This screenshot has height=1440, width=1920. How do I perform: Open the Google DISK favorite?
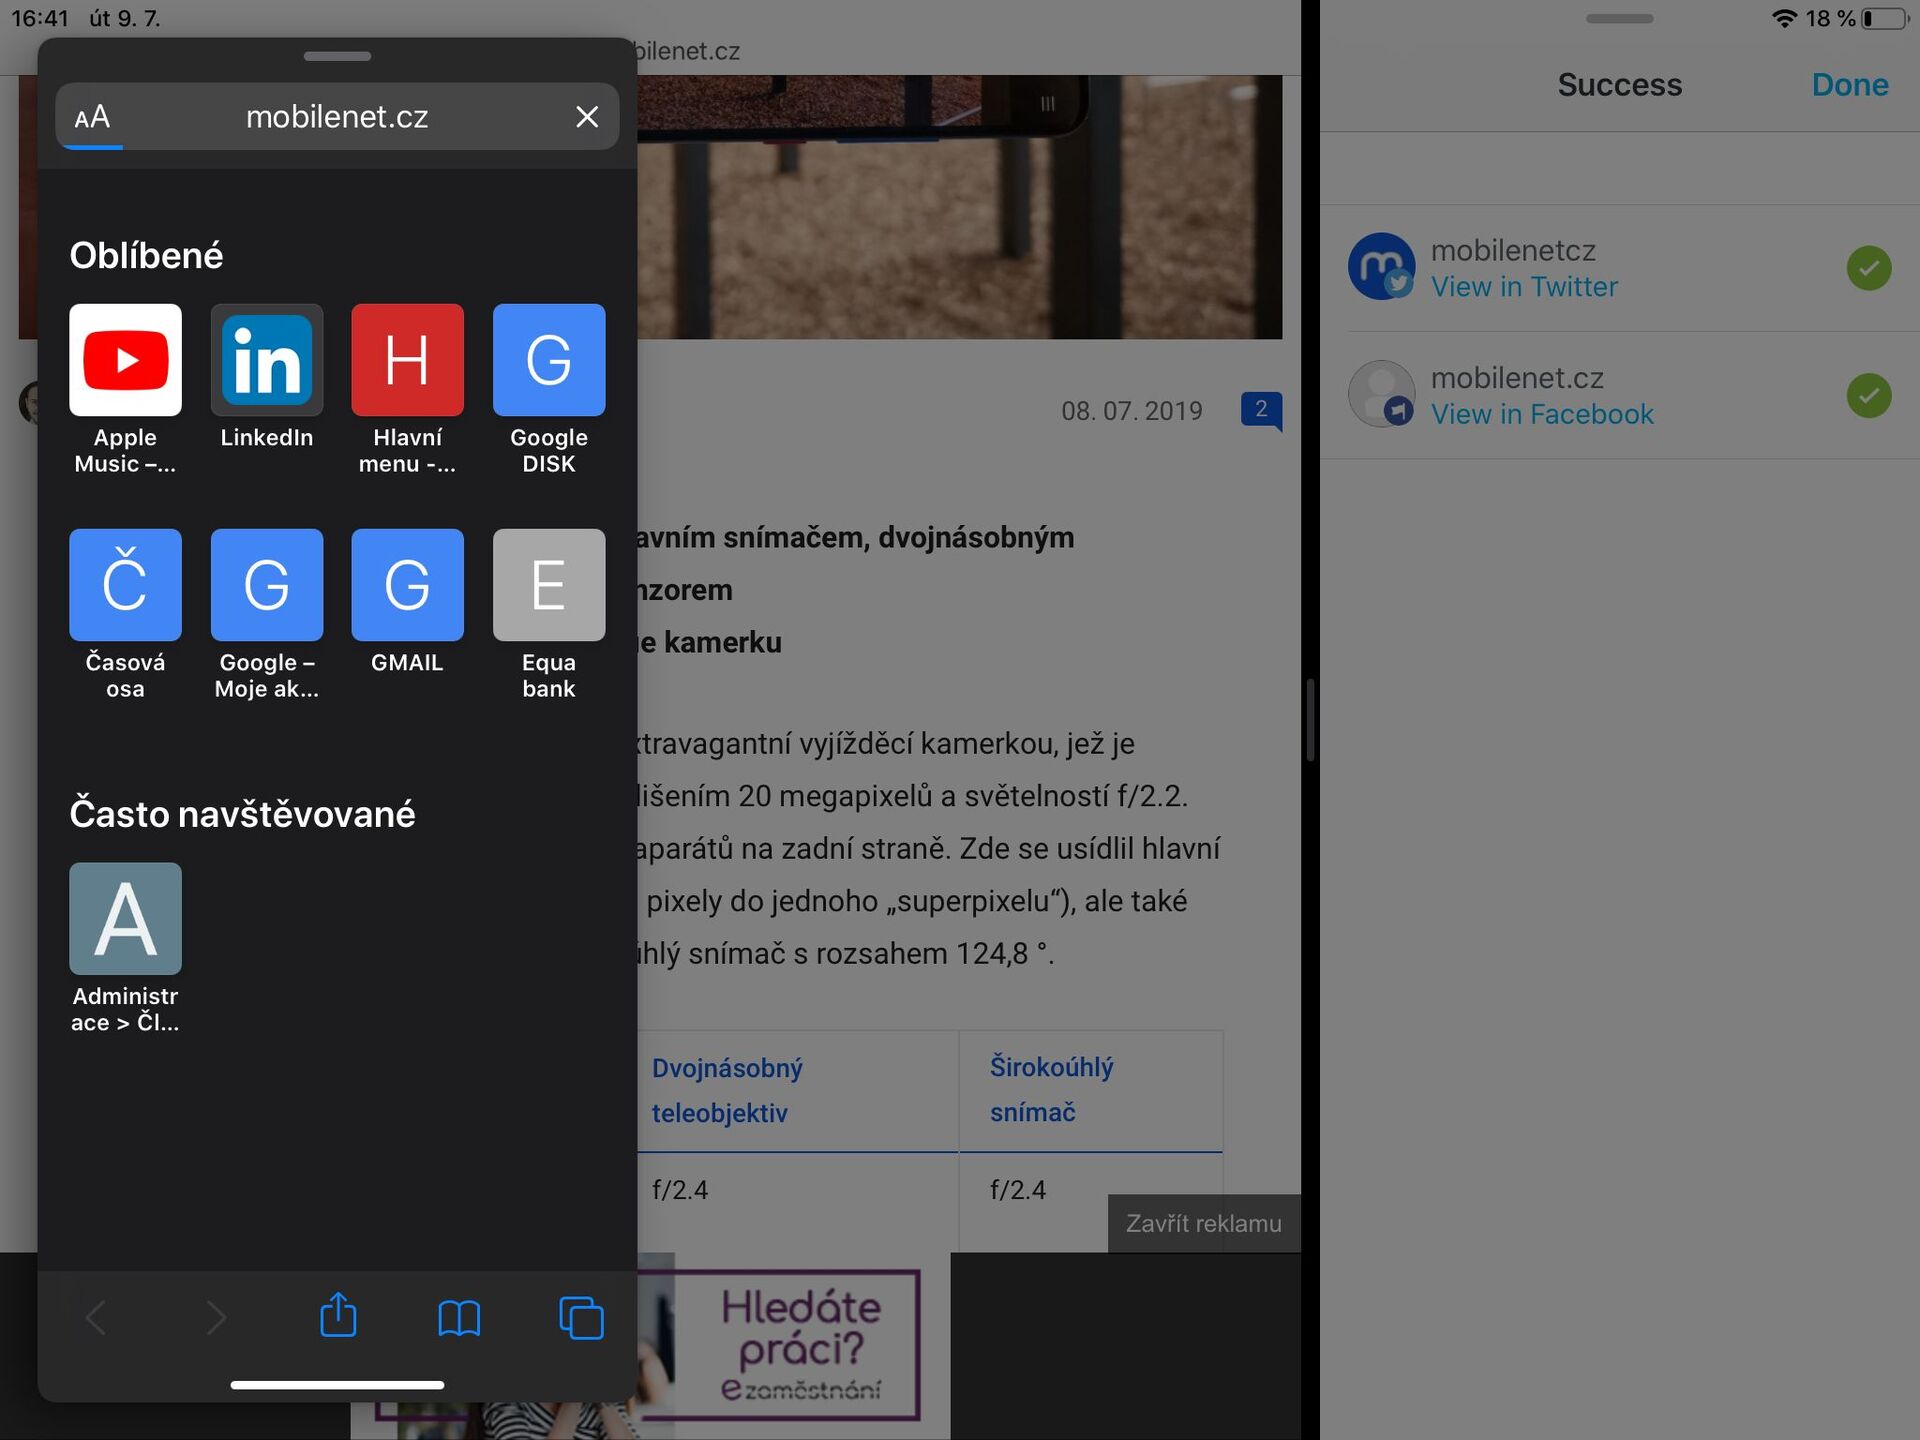tap(548, 360)
